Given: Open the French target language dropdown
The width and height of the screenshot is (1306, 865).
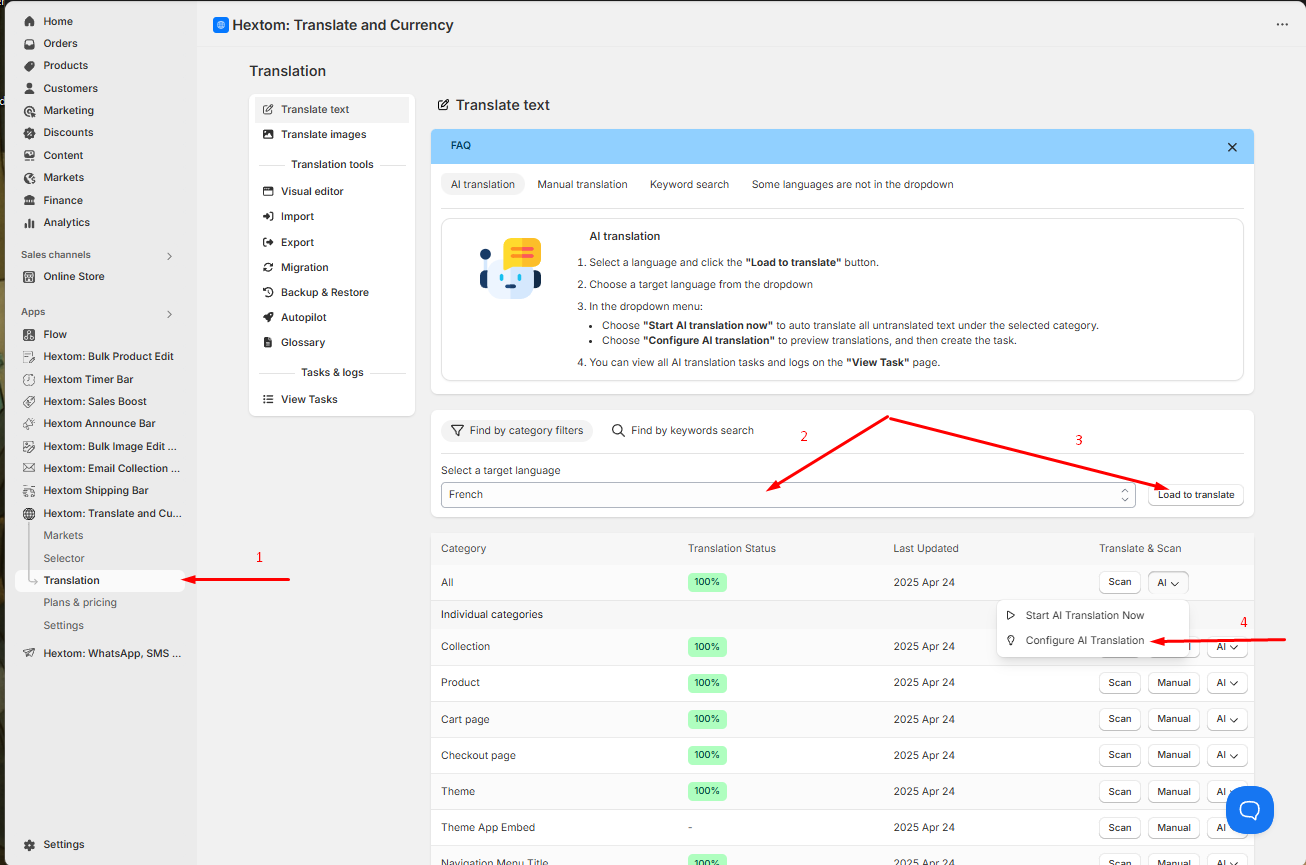Looking at the screenshot, I should pyautogui.click(x=788, y=494).
